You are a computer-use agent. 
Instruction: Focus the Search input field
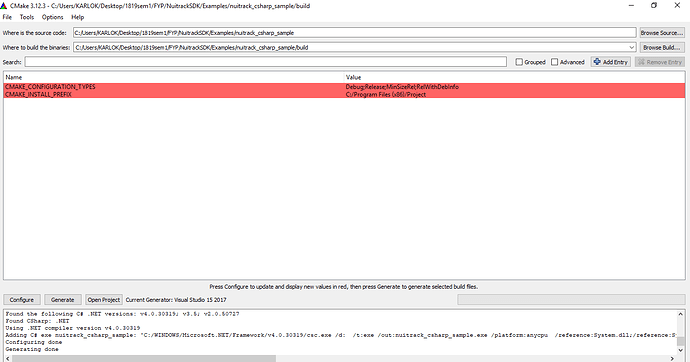265,62
